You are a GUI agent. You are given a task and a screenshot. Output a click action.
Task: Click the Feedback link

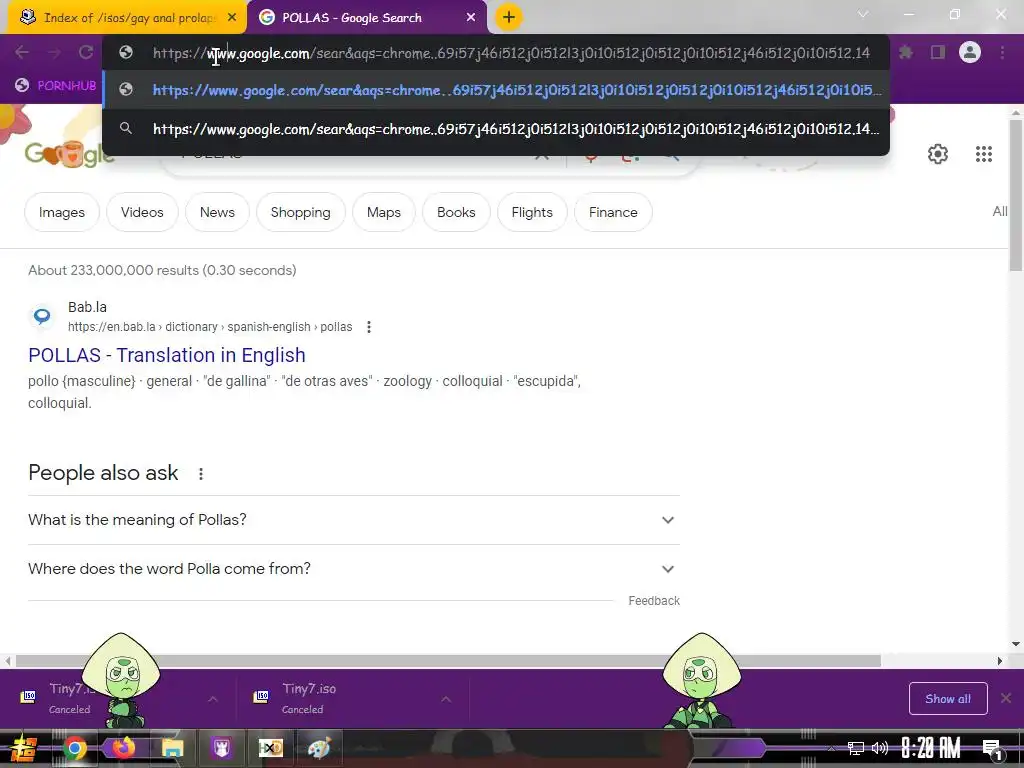point(654,601)
